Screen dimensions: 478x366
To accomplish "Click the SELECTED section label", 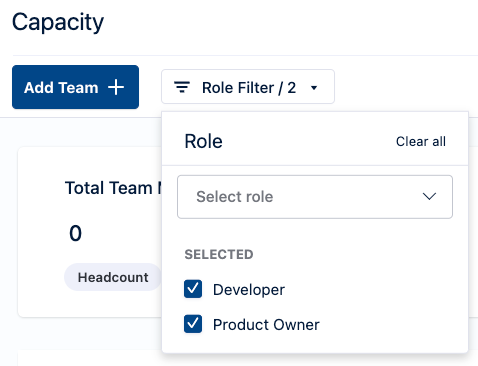I will [x=219, y=254].
